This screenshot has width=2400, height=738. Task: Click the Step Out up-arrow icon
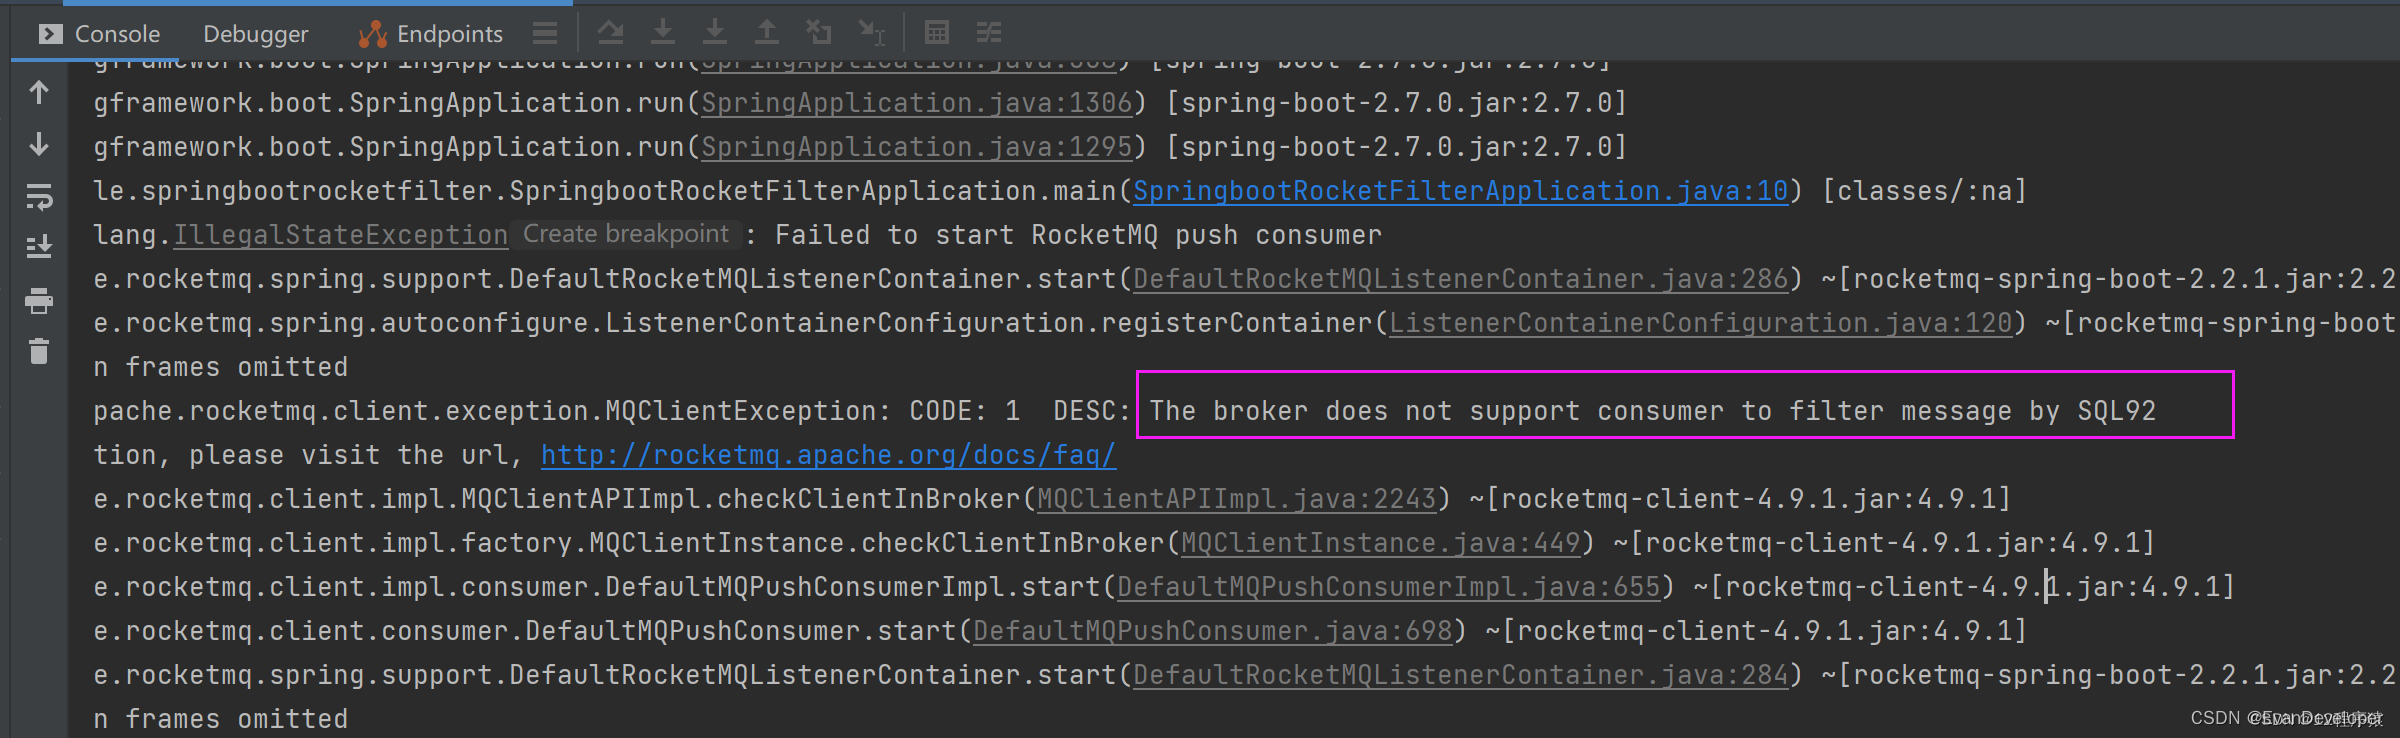767,33
